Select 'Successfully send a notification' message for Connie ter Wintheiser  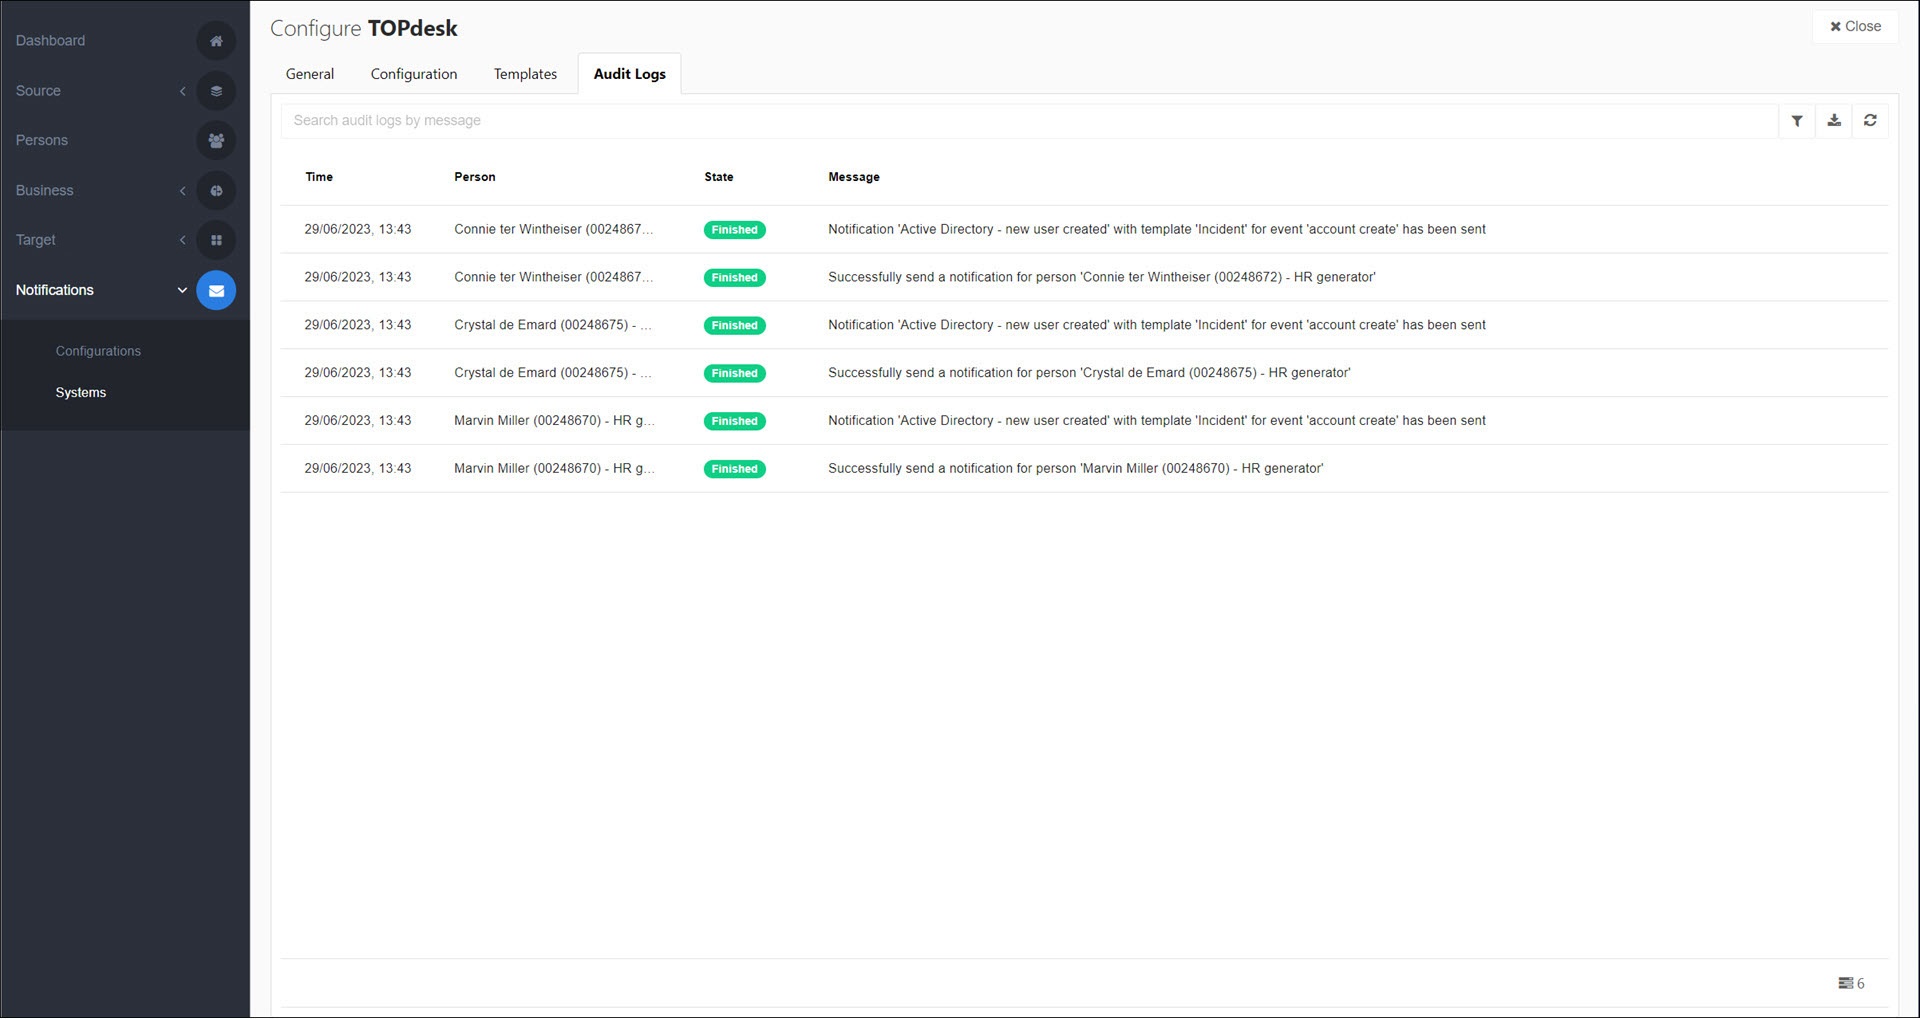pos(1102,278)
